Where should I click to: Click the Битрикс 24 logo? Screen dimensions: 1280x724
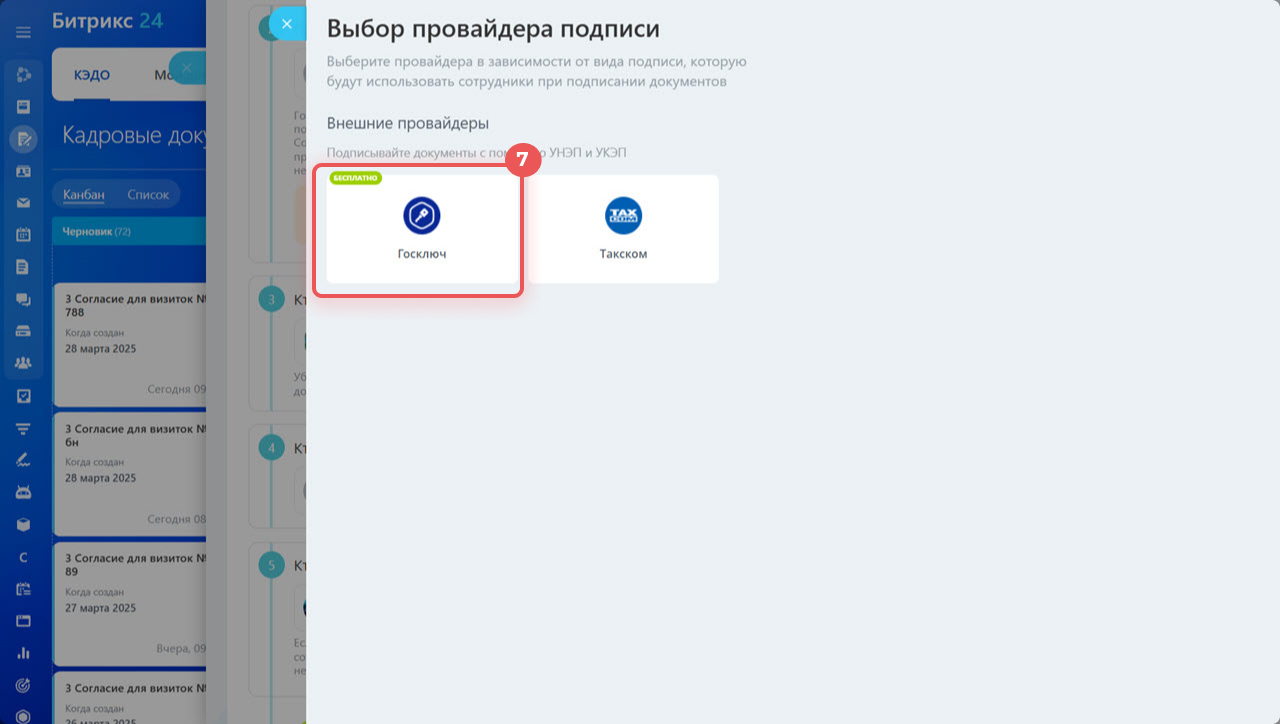click(x=108, y=20)
